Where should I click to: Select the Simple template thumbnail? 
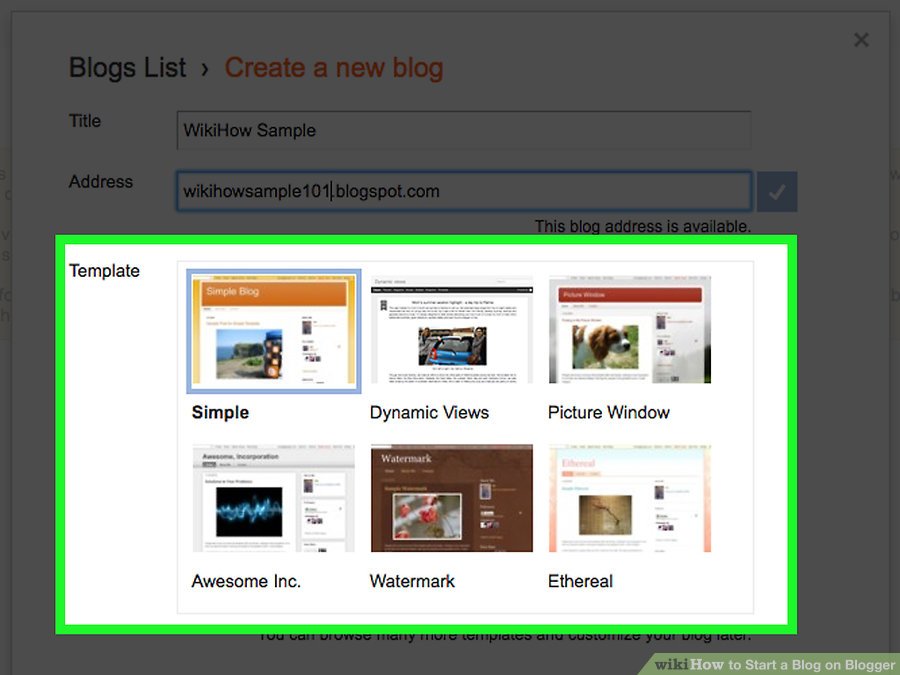tap(274, 330)
